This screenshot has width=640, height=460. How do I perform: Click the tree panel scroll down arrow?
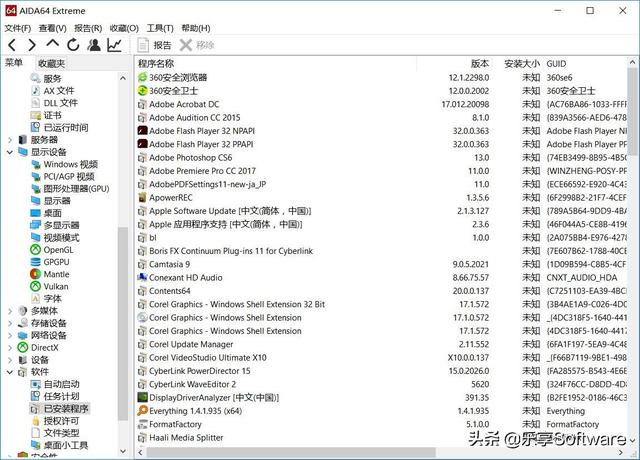(x=123, y=451)
